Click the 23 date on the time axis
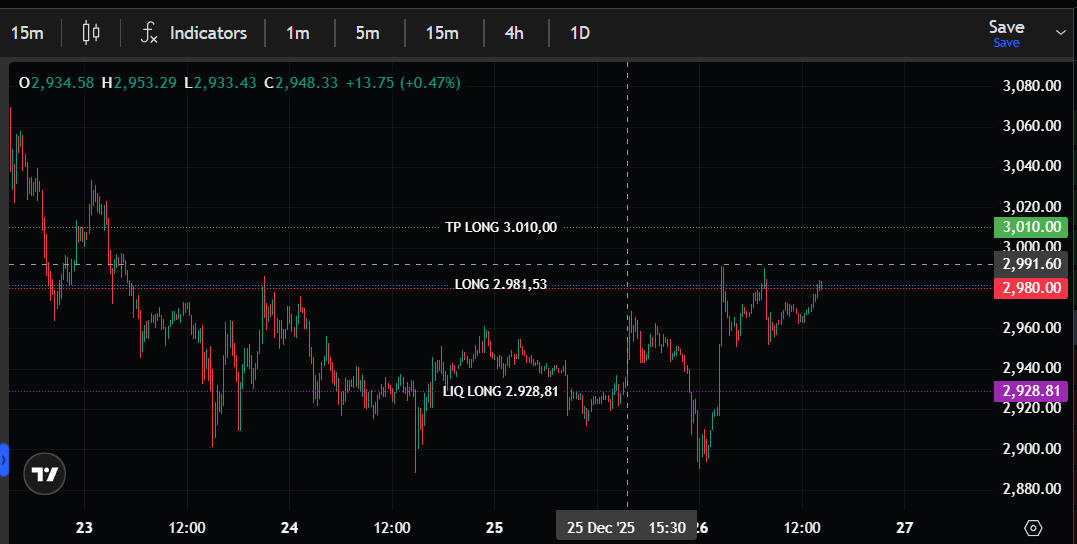Image resolution: width=1077 pixels, height=544 pixels. 84,528
